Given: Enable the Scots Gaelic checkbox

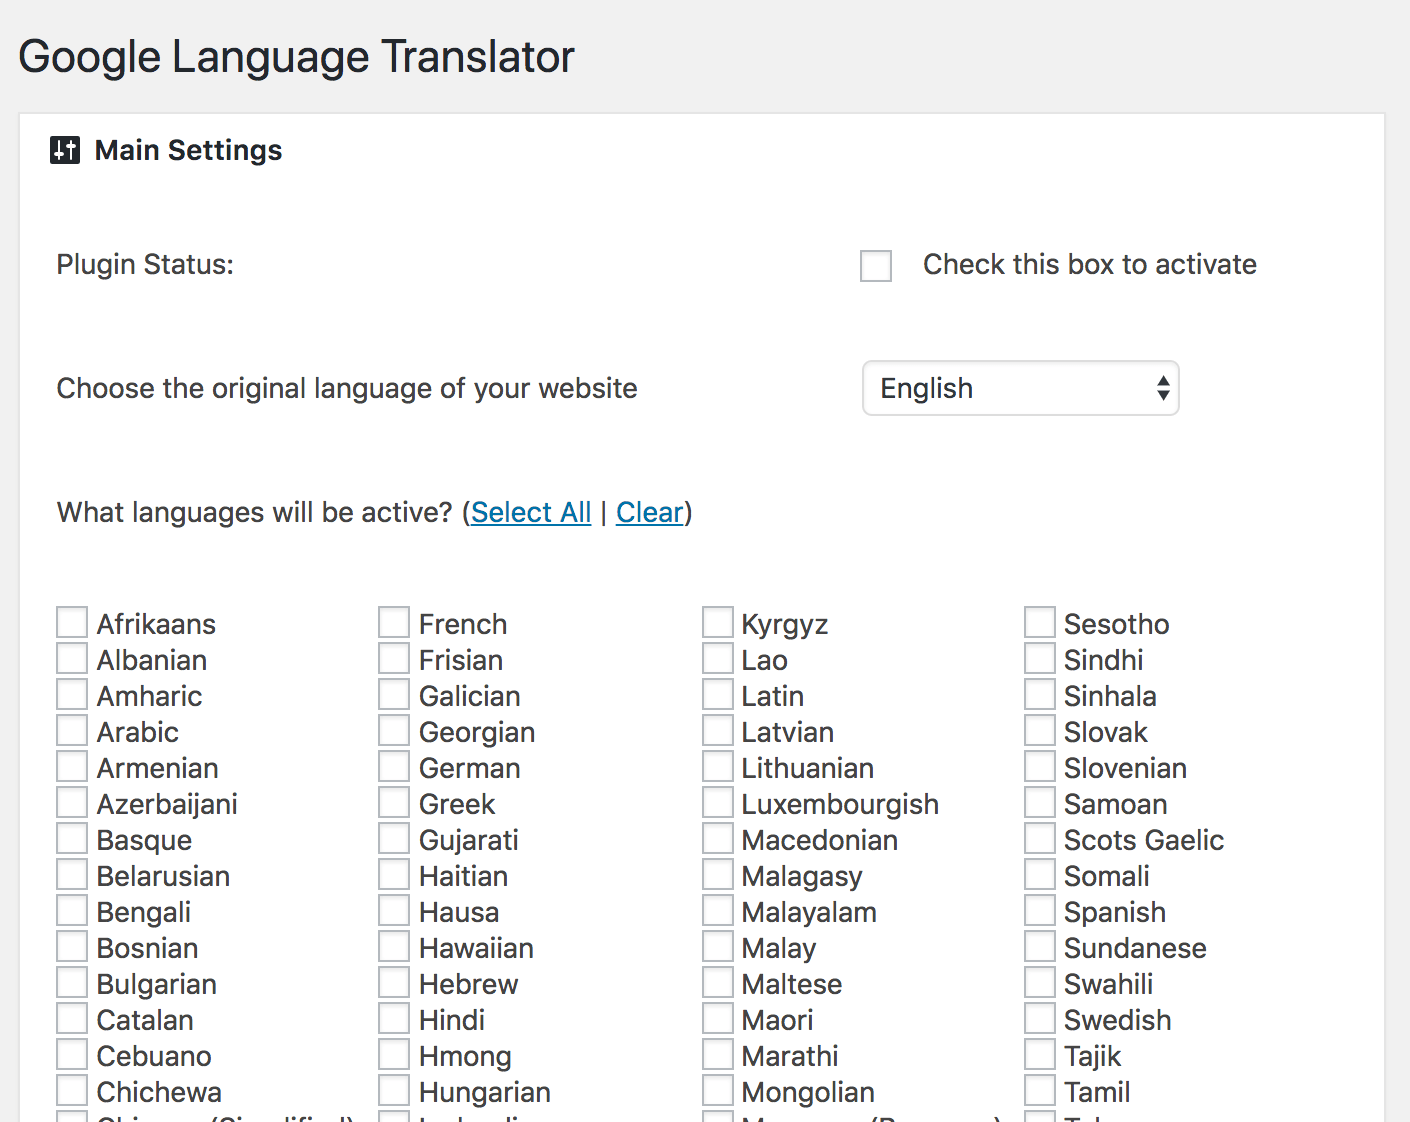Looking at the screenshot, I should click(x=1040, y=838).
